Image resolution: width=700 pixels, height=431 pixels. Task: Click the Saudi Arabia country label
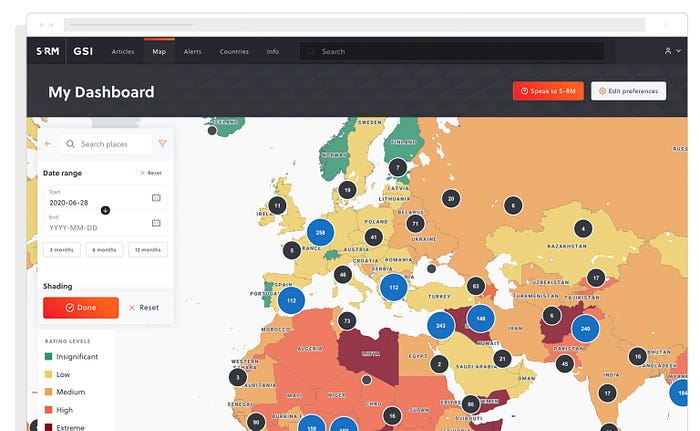pos(476,366)
